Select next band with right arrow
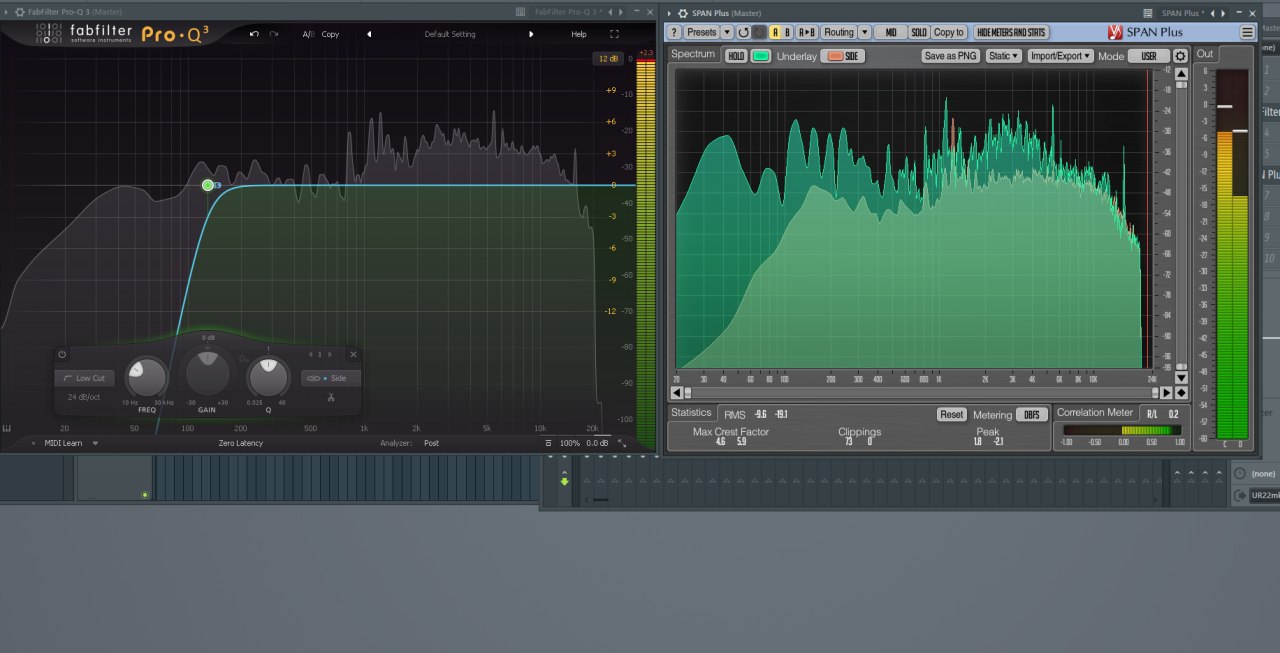 [x=330, y=355]
